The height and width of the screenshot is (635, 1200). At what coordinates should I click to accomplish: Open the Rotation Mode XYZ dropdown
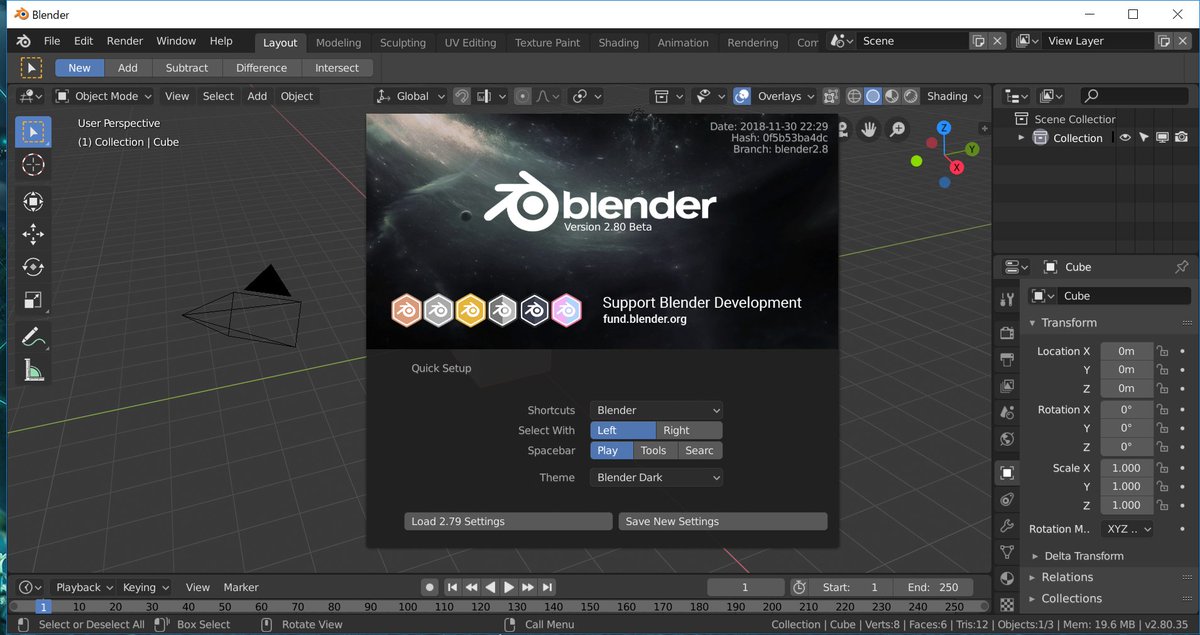pyautogui.click(x=1127, y=529)
